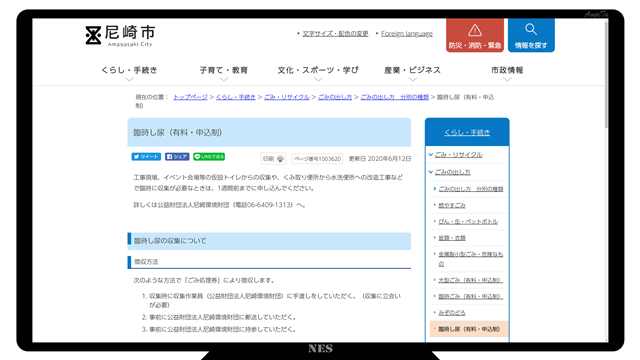Click the 徴収方法 subsection heading
640x360 pixels.
click(269, 262)
